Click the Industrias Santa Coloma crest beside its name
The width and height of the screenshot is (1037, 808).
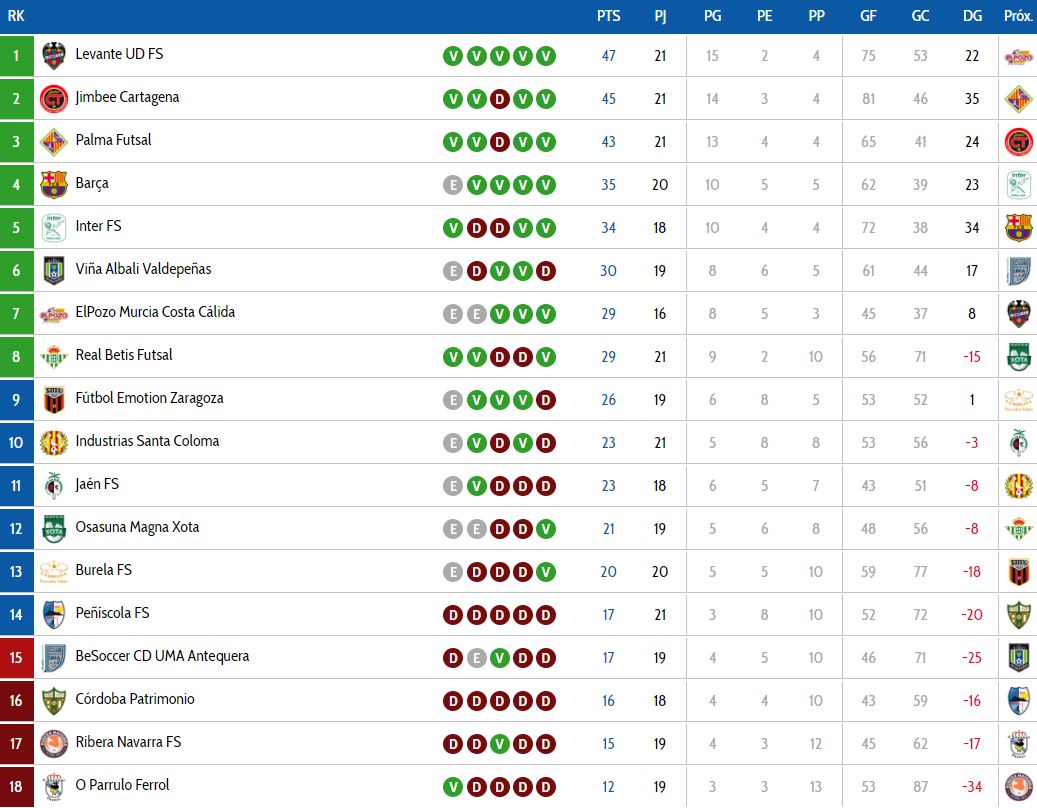point(54,442)
